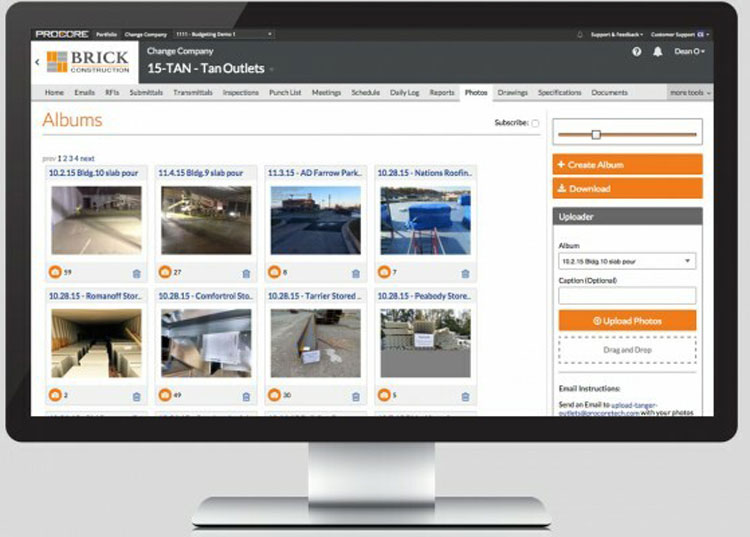Open the Dean O user menu
This screenshot has width=750, height=537.
pyautogui.click(x=689, y=51)
